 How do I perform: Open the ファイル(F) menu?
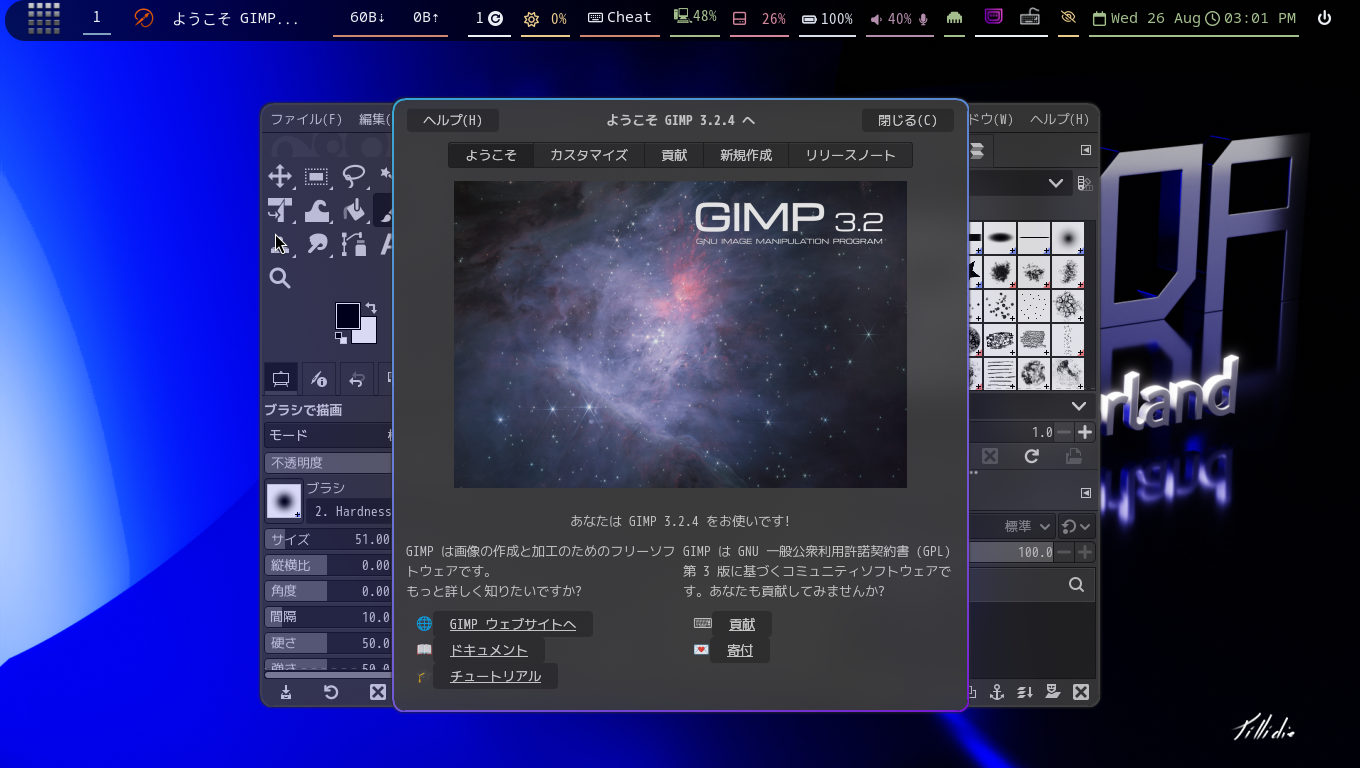[306, 119]
